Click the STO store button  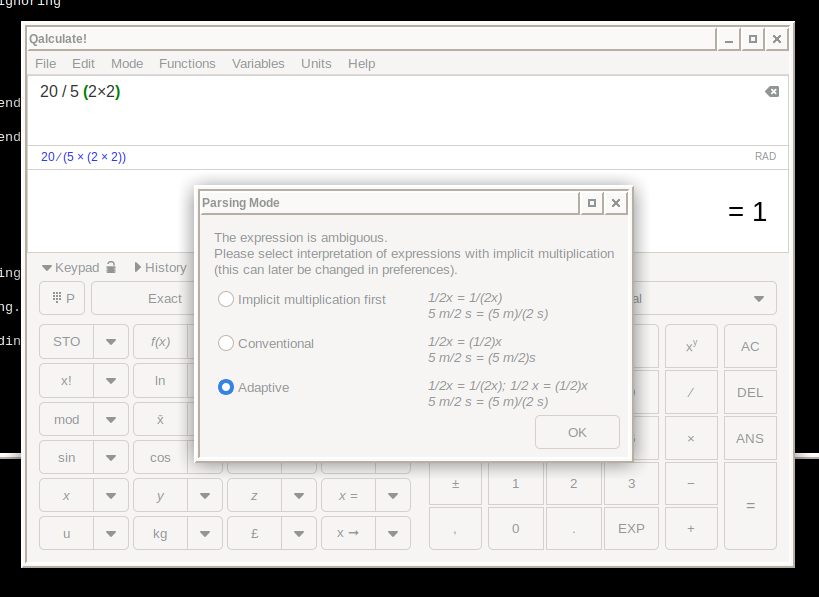coord(66,342)
